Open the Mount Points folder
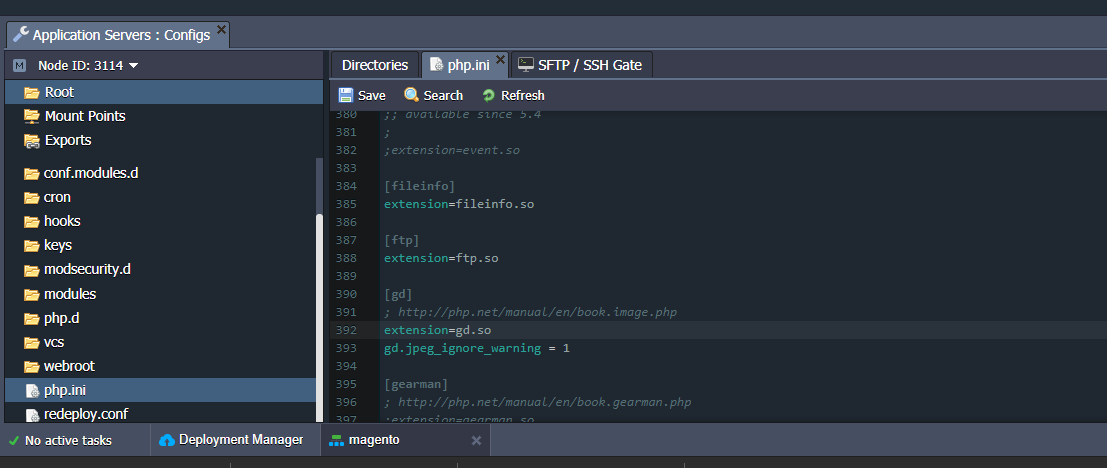 tap(85, 116)
